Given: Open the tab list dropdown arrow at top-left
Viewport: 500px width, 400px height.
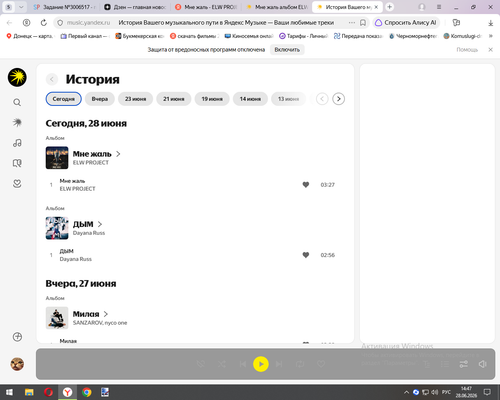Looking at the screenshot, I should 21,7.
